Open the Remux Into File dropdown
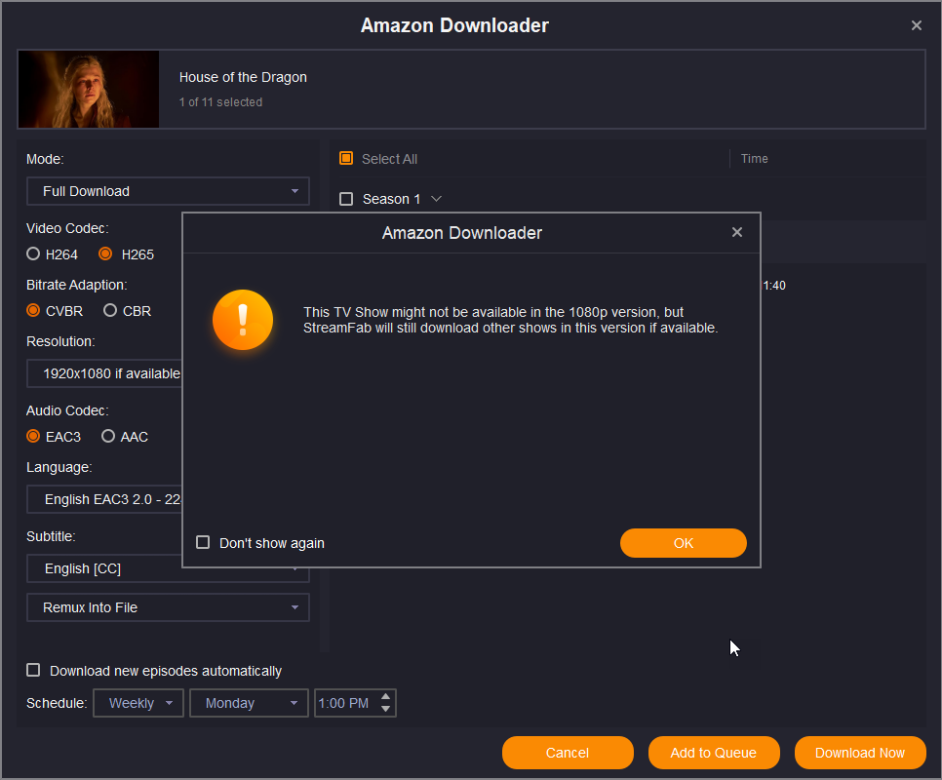The image size is (942, 780). pos(167,607)
